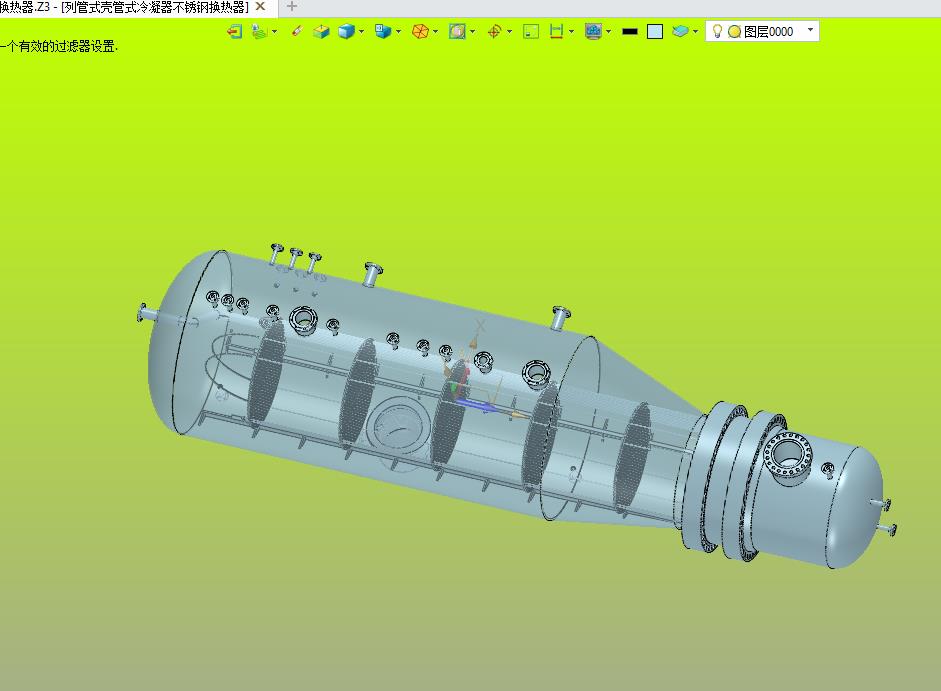Open dropdown beside green stacked-layers icon
Viewport: 941px width, 691px height.
(x=275, y=31)
